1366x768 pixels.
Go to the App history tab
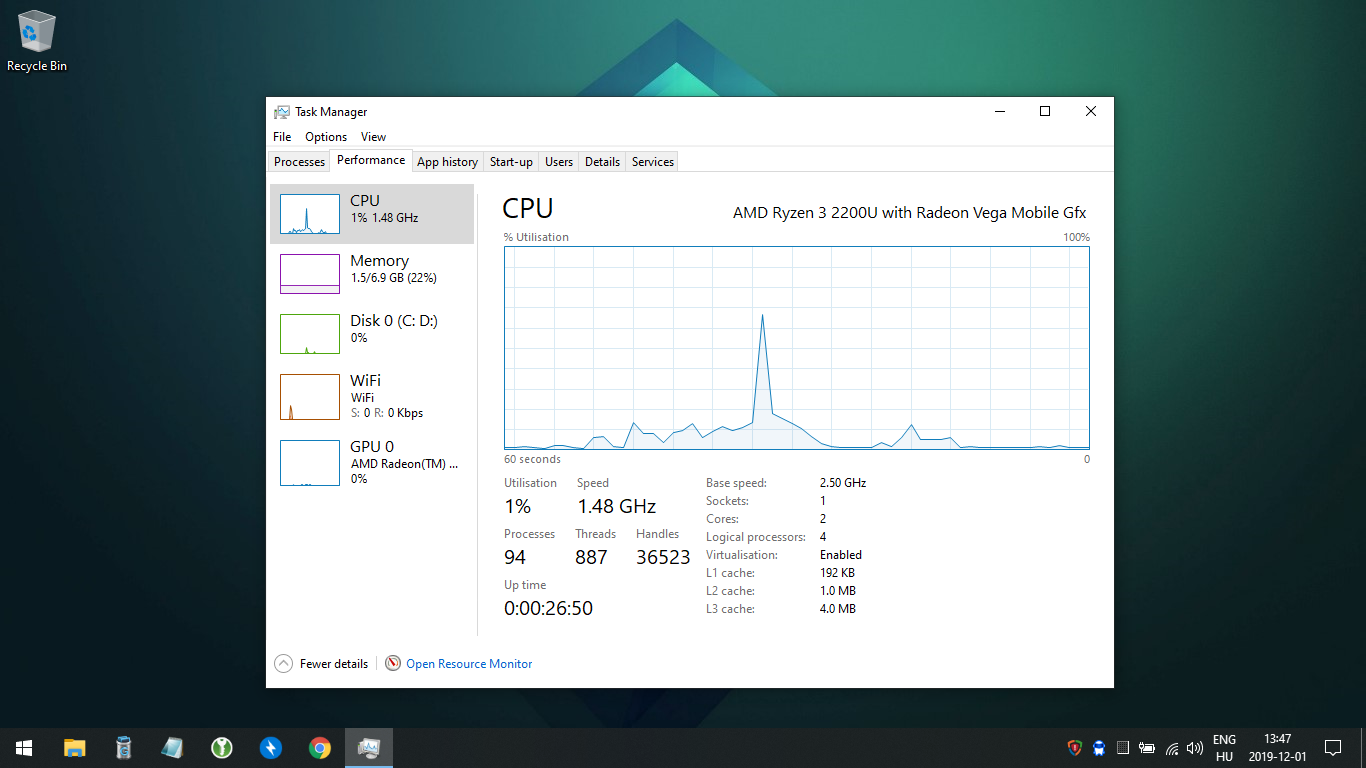pyautogui.click(x=447, y=162)
